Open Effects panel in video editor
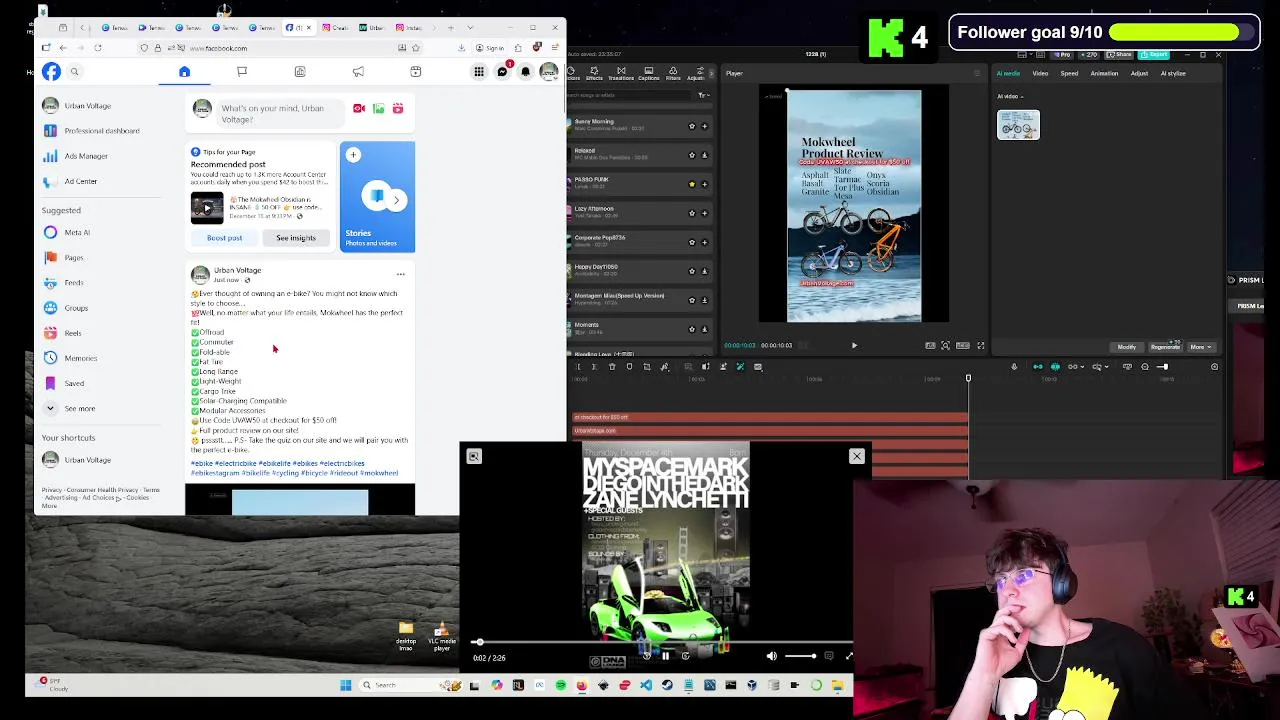 pyautogui.click(x=594, y=73)
